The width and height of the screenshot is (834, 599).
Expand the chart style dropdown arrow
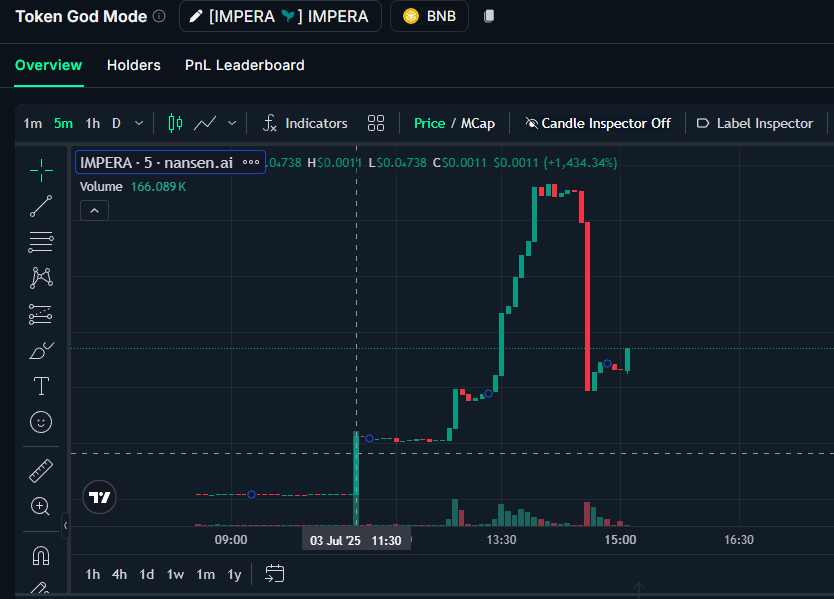(x=232, y=123)
